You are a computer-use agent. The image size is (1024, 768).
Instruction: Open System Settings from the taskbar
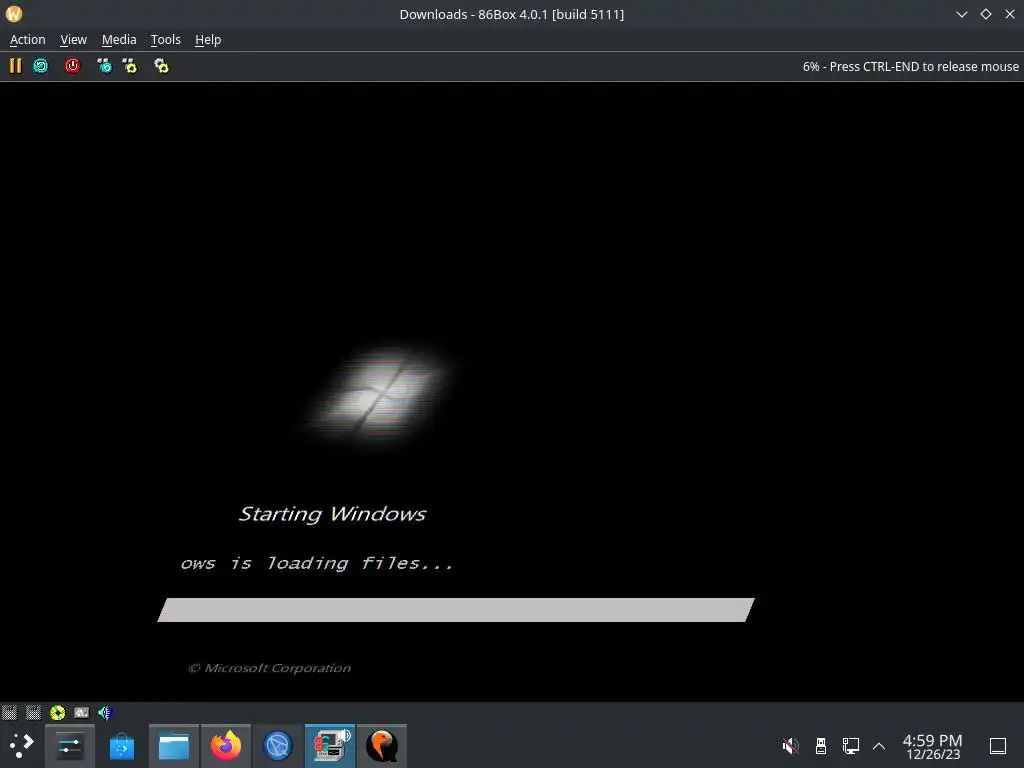70,746
